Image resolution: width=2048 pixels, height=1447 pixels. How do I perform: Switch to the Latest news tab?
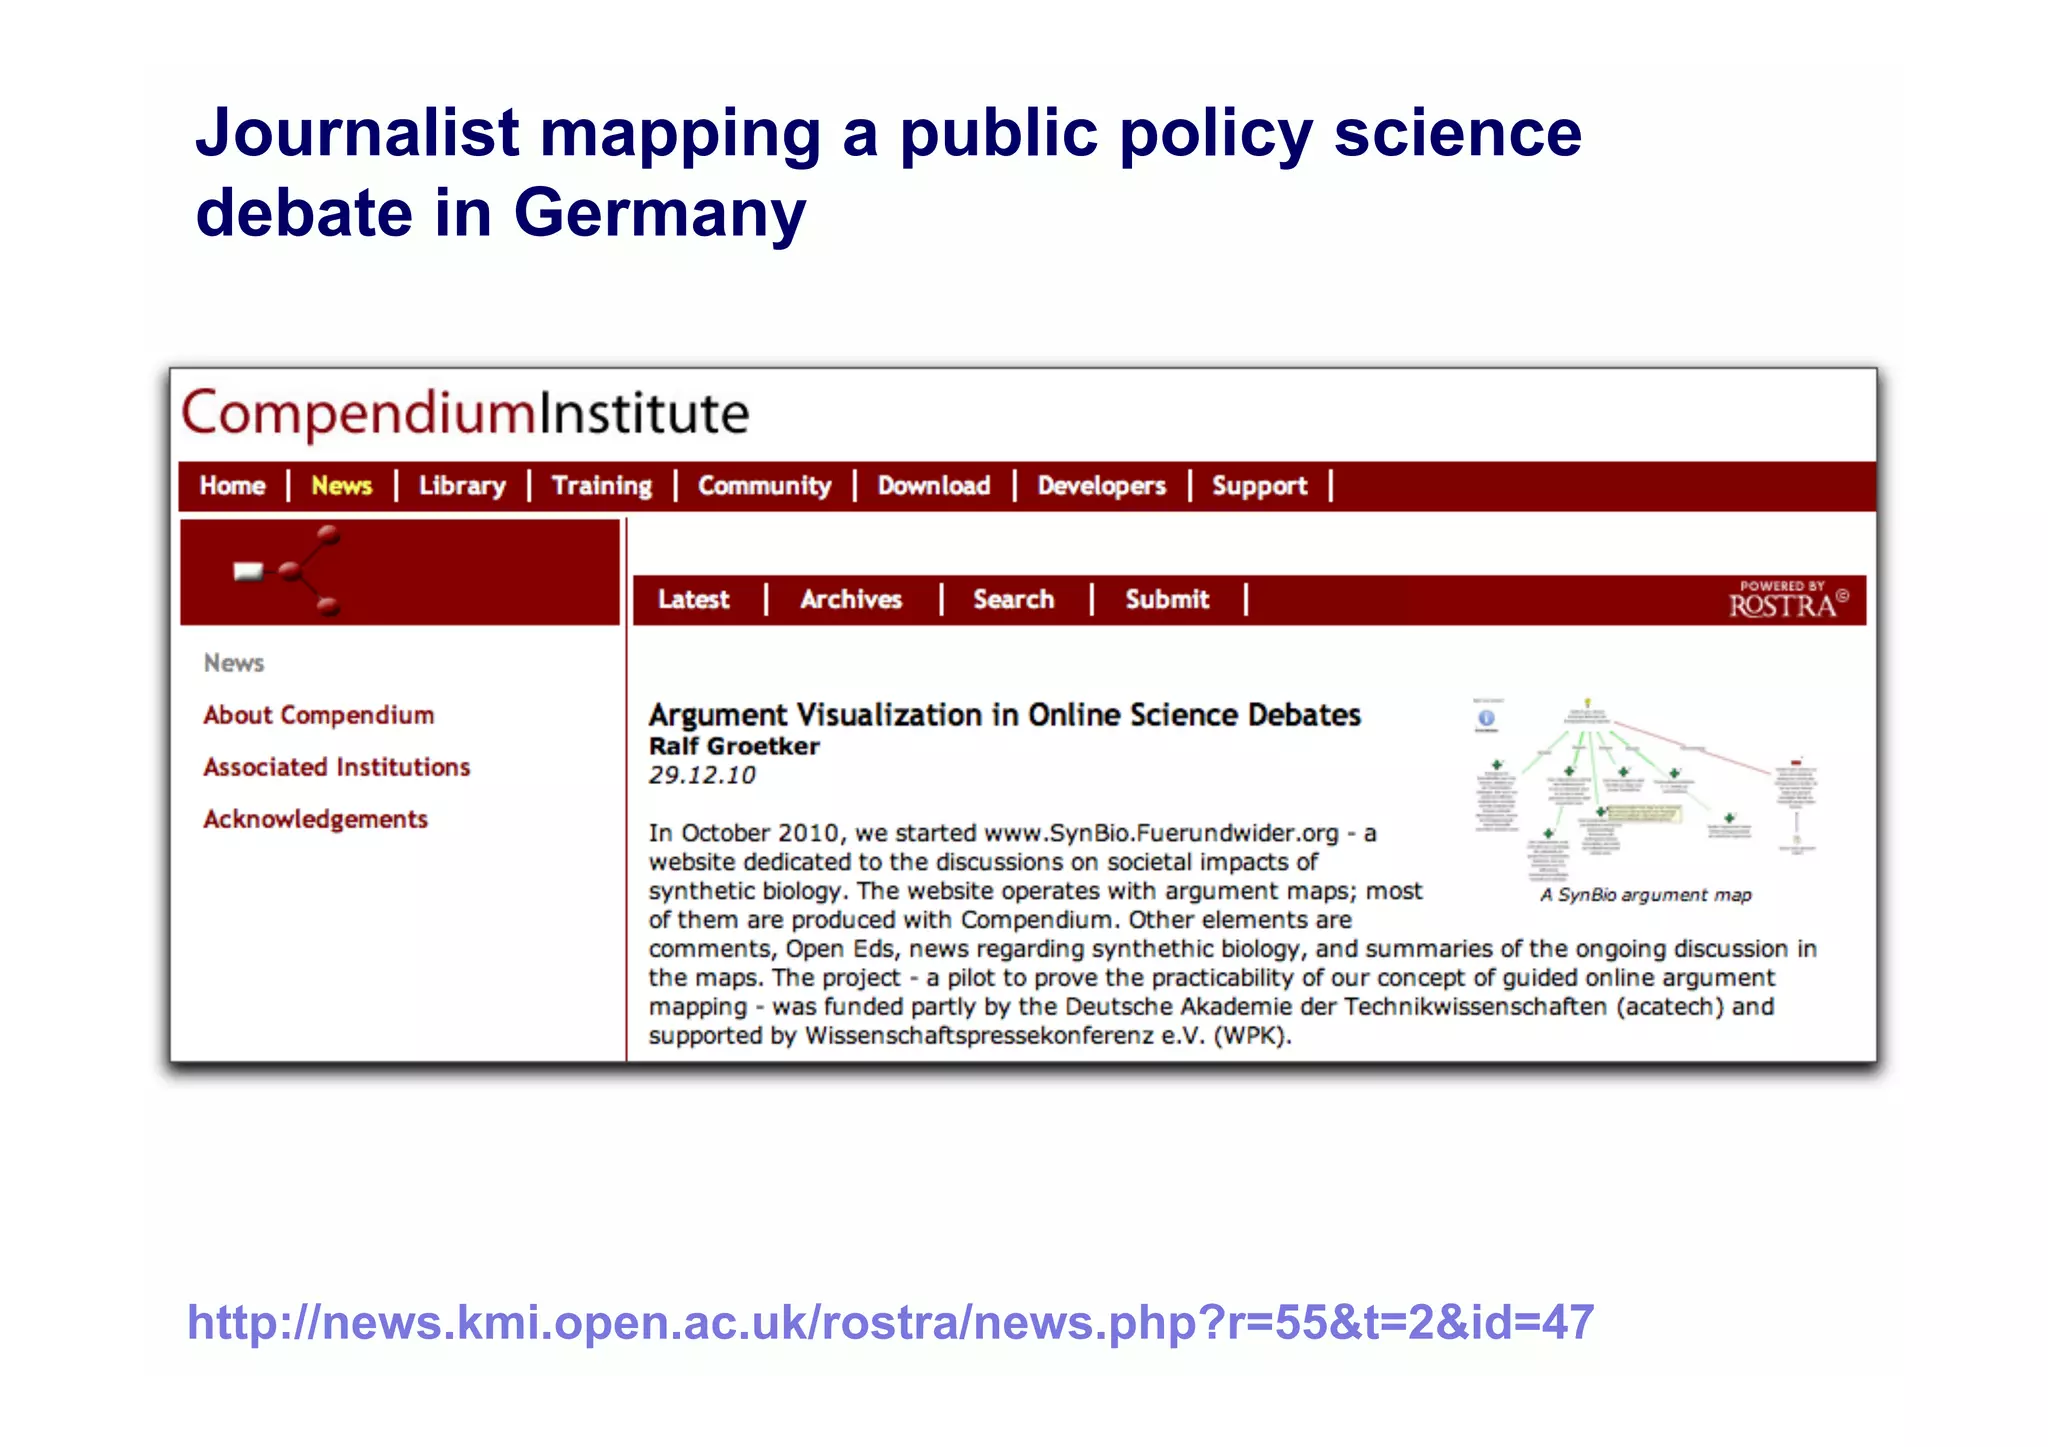point(693,599)
